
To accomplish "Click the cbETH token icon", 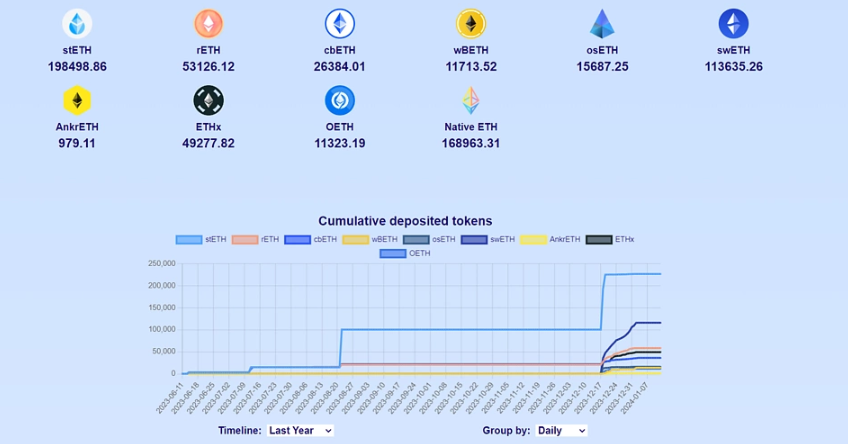I will tap(340, 24).
